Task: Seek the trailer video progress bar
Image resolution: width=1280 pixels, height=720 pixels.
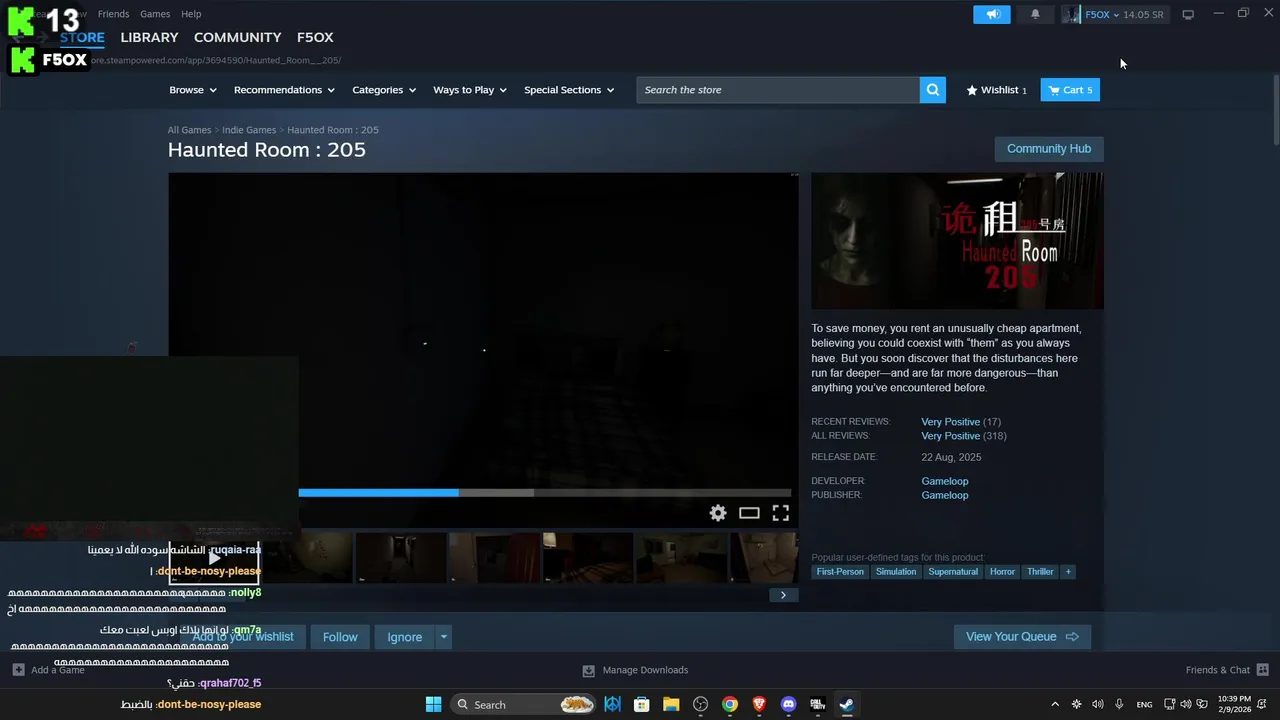Action: pyautogui.click(x=545, y=492)
